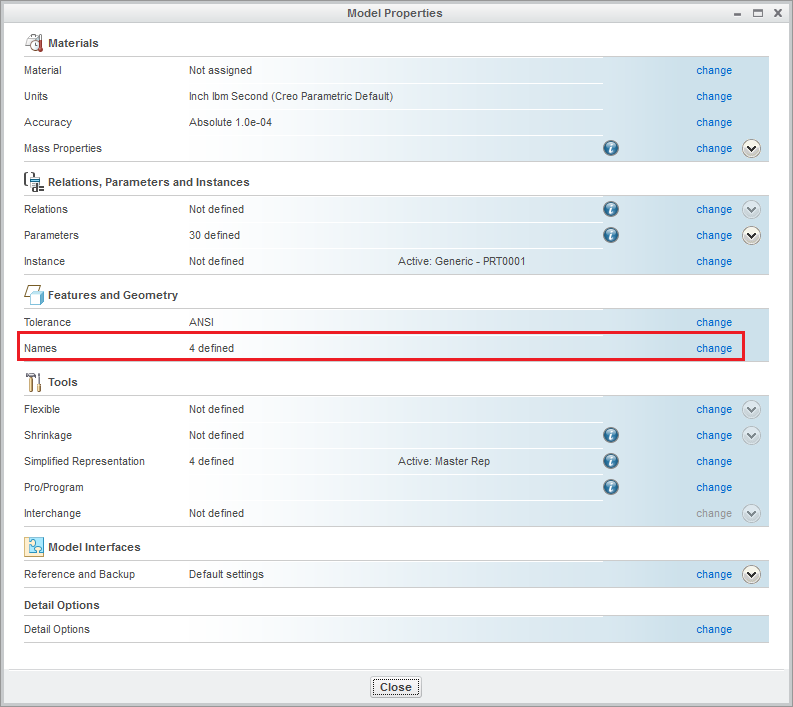This screenshot has height=707, width=793.
Task: Change the Shrinkage setting
Action: (714, 435)
